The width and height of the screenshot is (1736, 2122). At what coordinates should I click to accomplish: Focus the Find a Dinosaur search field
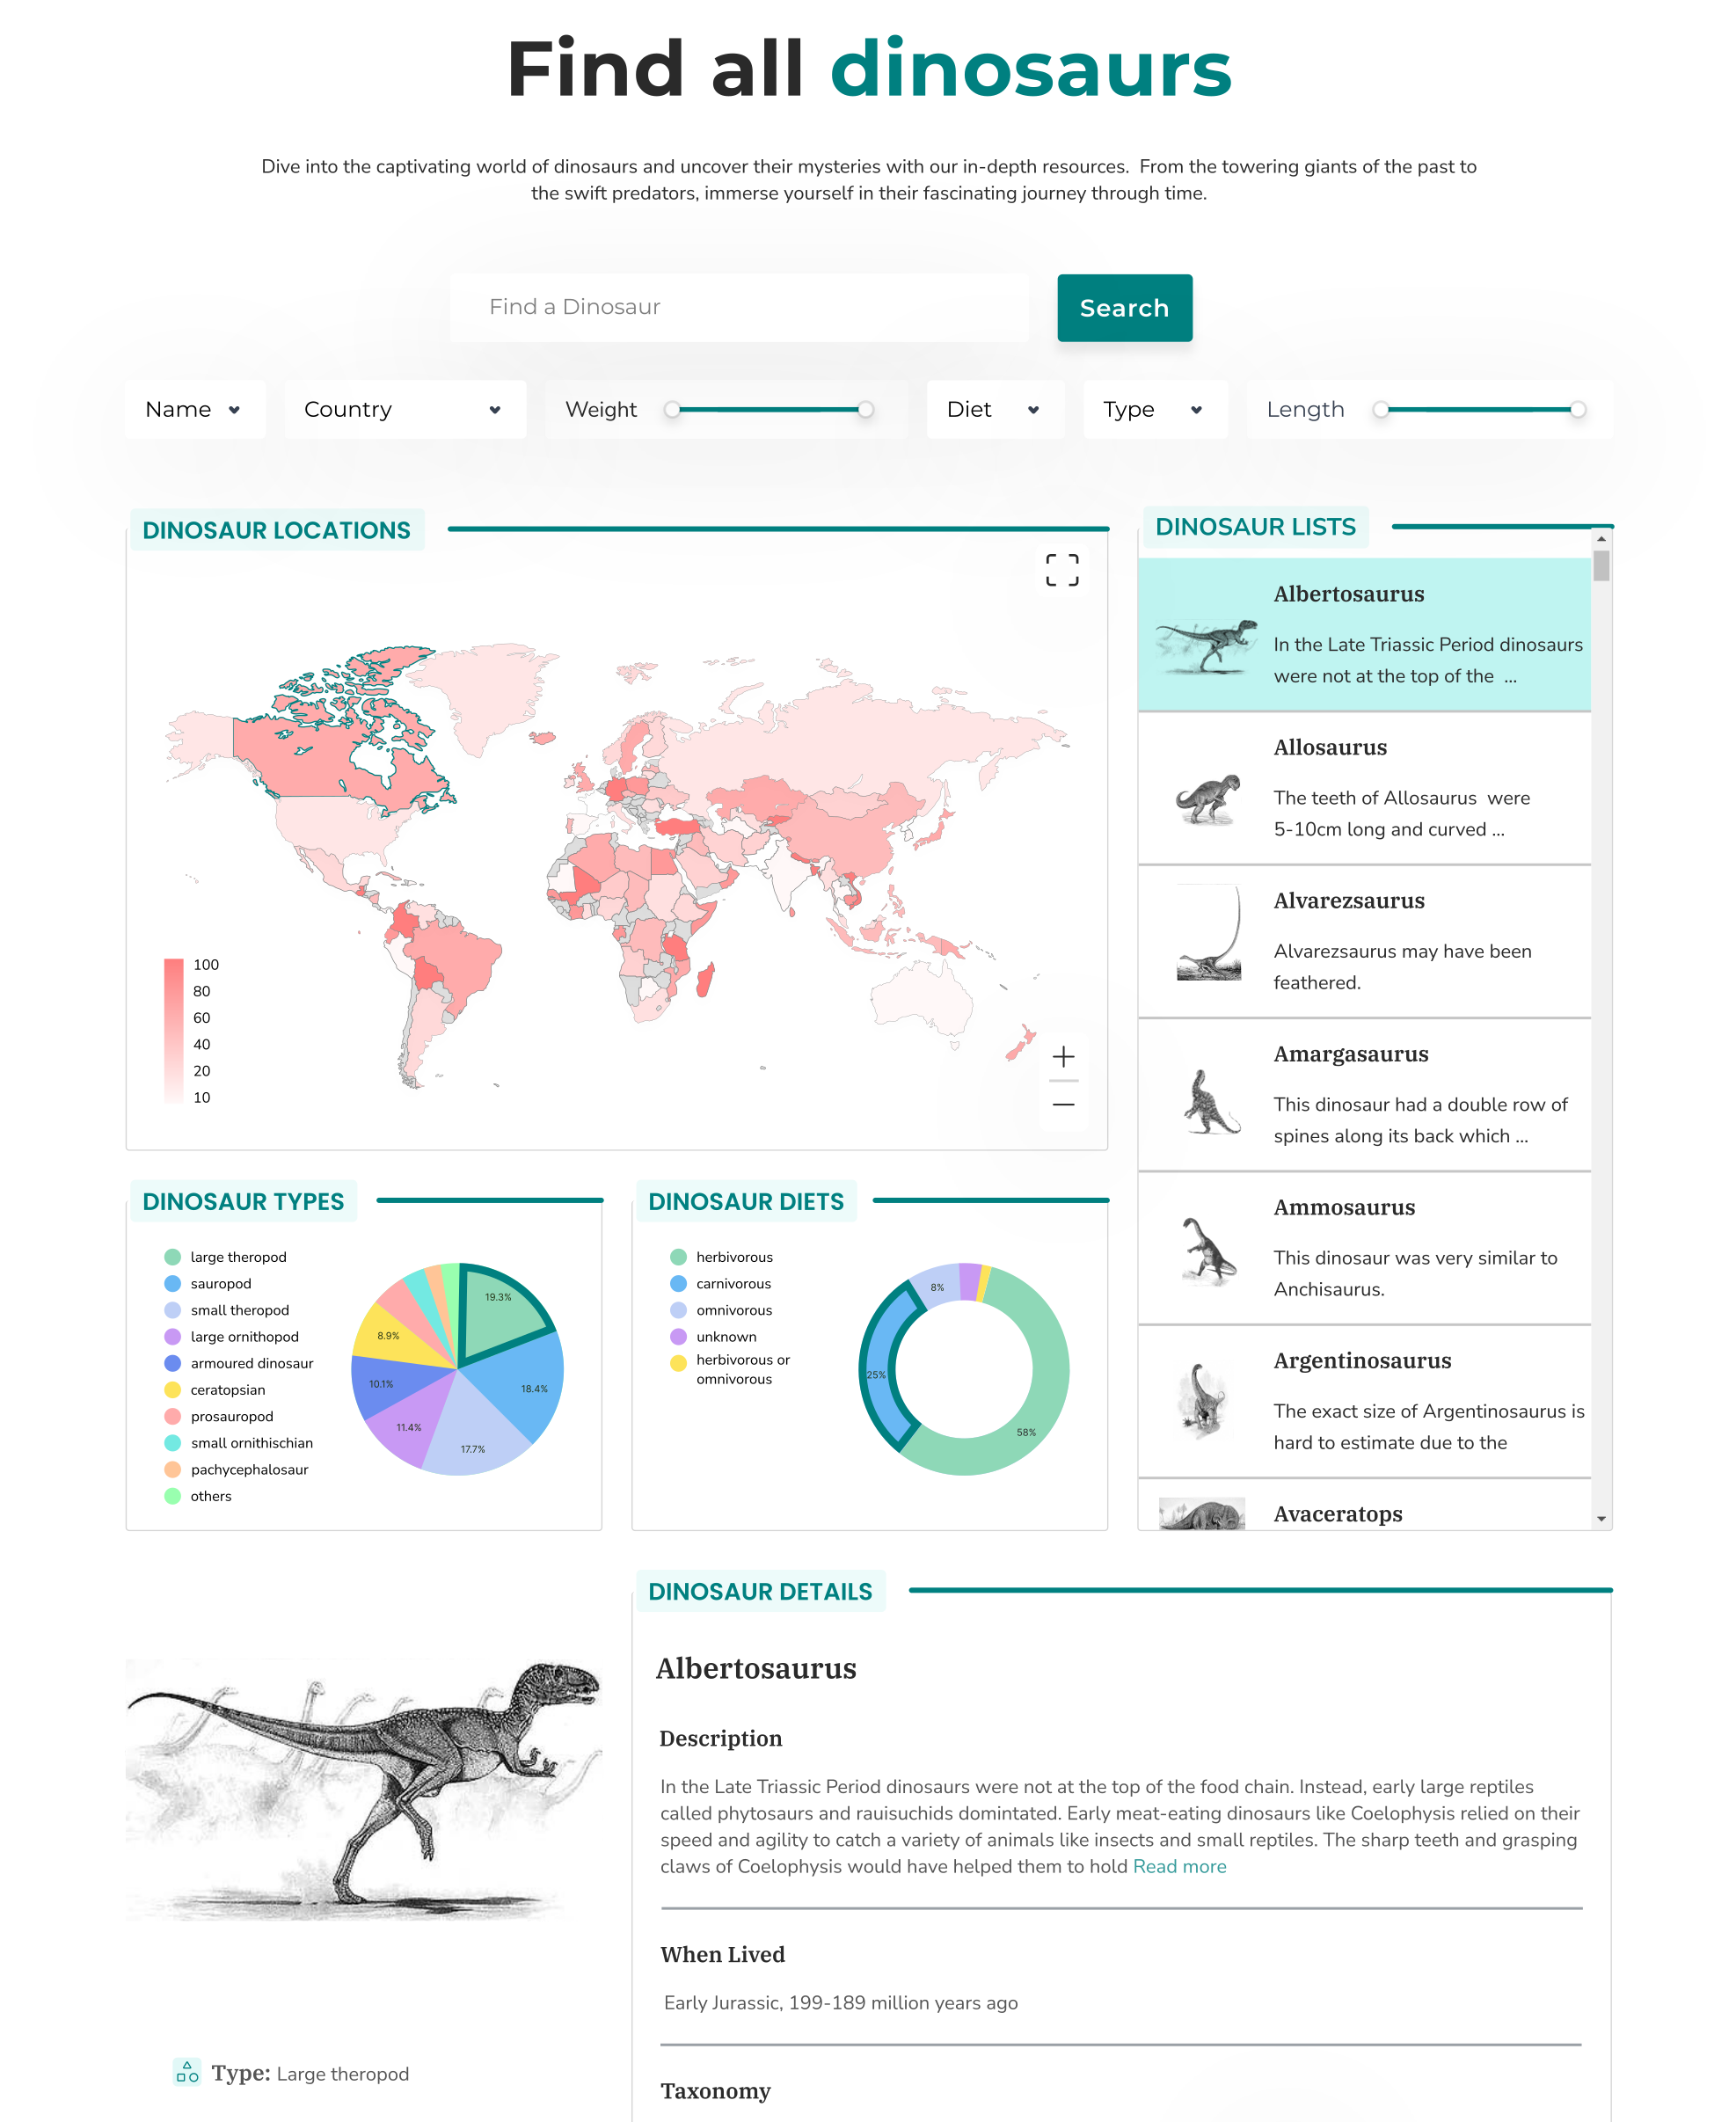[x=739, y=307]
